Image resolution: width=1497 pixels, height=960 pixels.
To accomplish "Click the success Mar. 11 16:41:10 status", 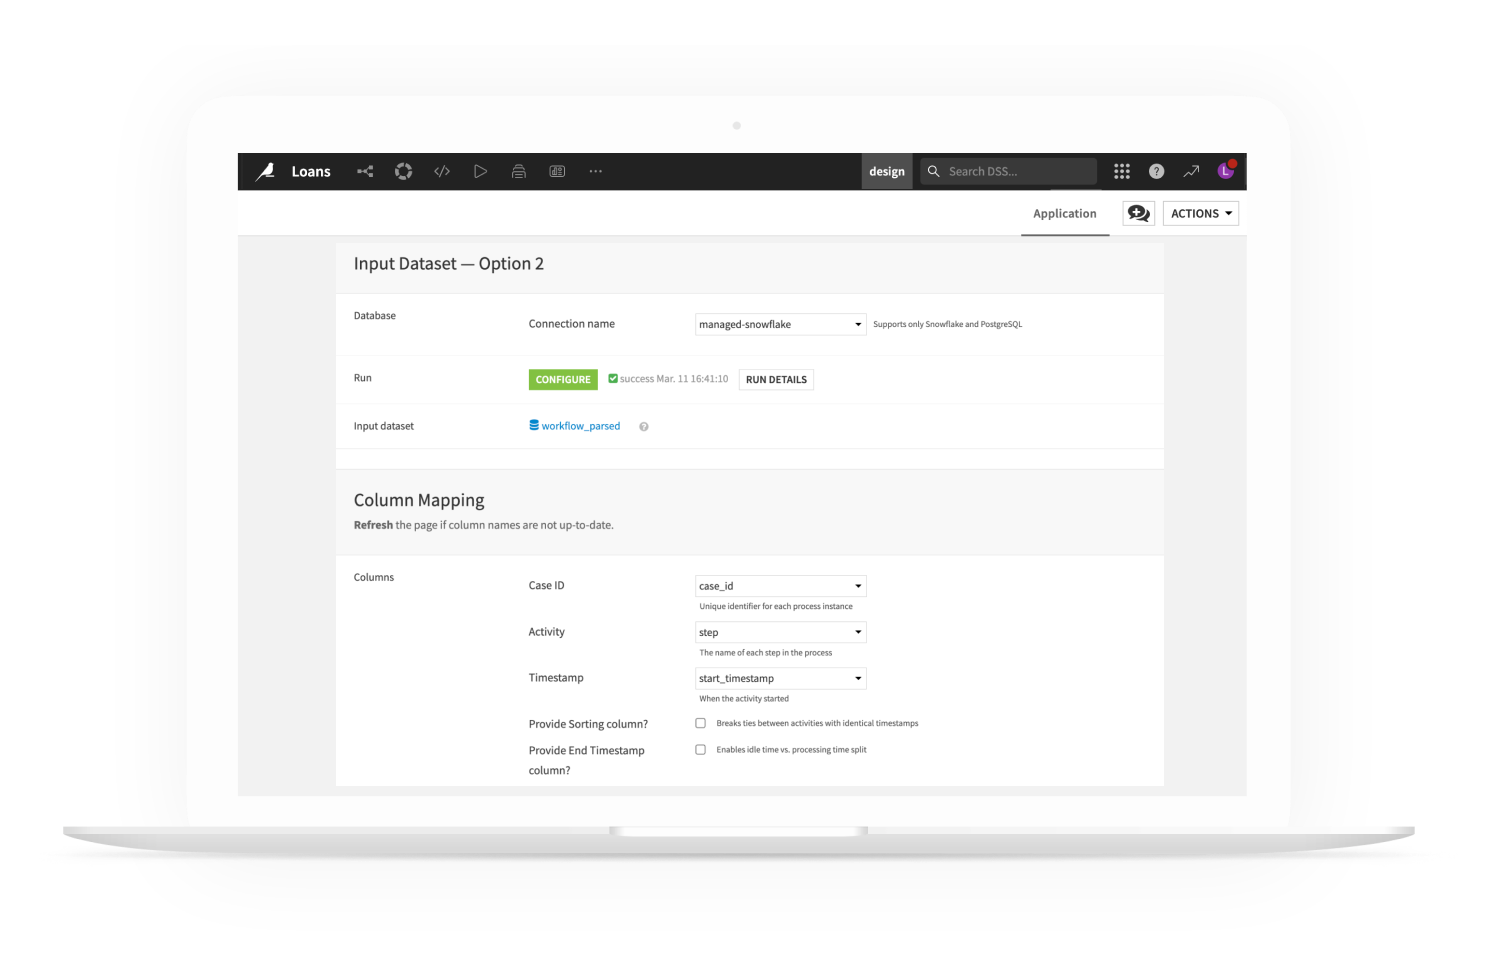I will click(x=668, y=379).
